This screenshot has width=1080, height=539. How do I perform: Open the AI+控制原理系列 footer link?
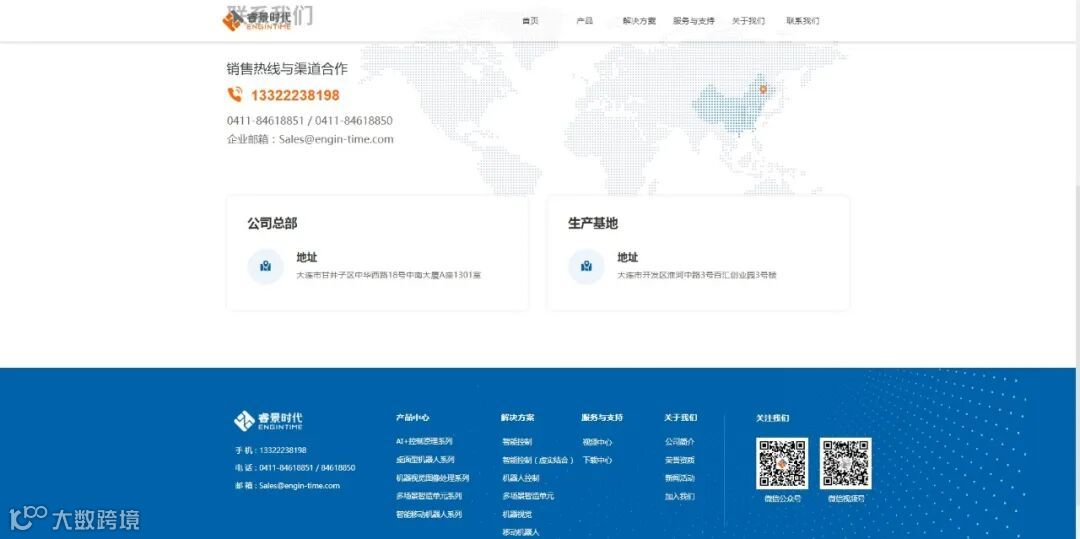[424, 441]
